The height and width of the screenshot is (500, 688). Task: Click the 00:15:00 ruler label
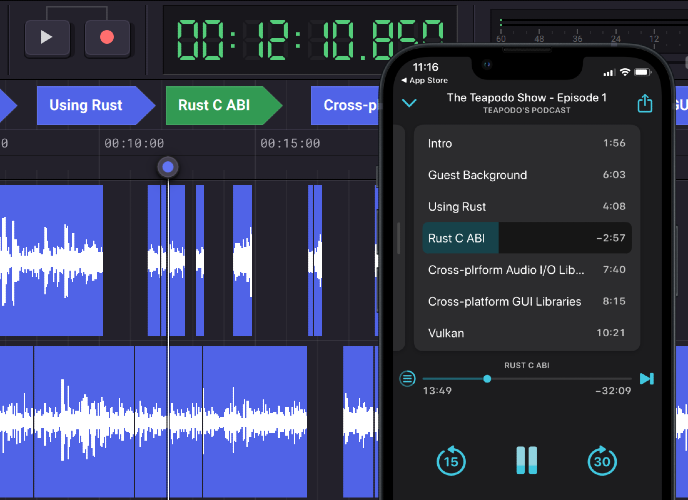(x=290, y=143)
